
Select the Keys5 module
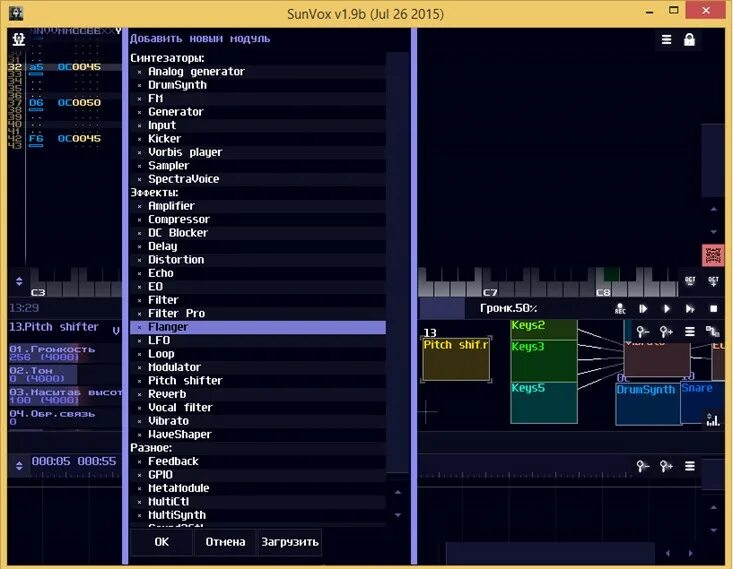[544, 403]
